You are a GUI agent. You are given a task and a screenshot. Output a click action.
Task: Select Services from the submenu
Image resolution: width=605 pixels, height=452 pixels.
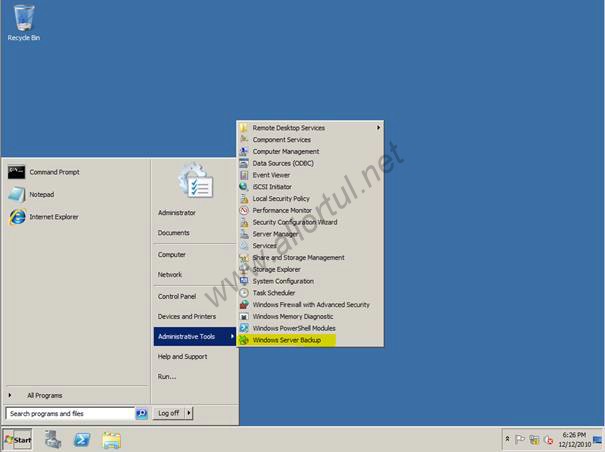pyautogui.click(x=310, y=245)
